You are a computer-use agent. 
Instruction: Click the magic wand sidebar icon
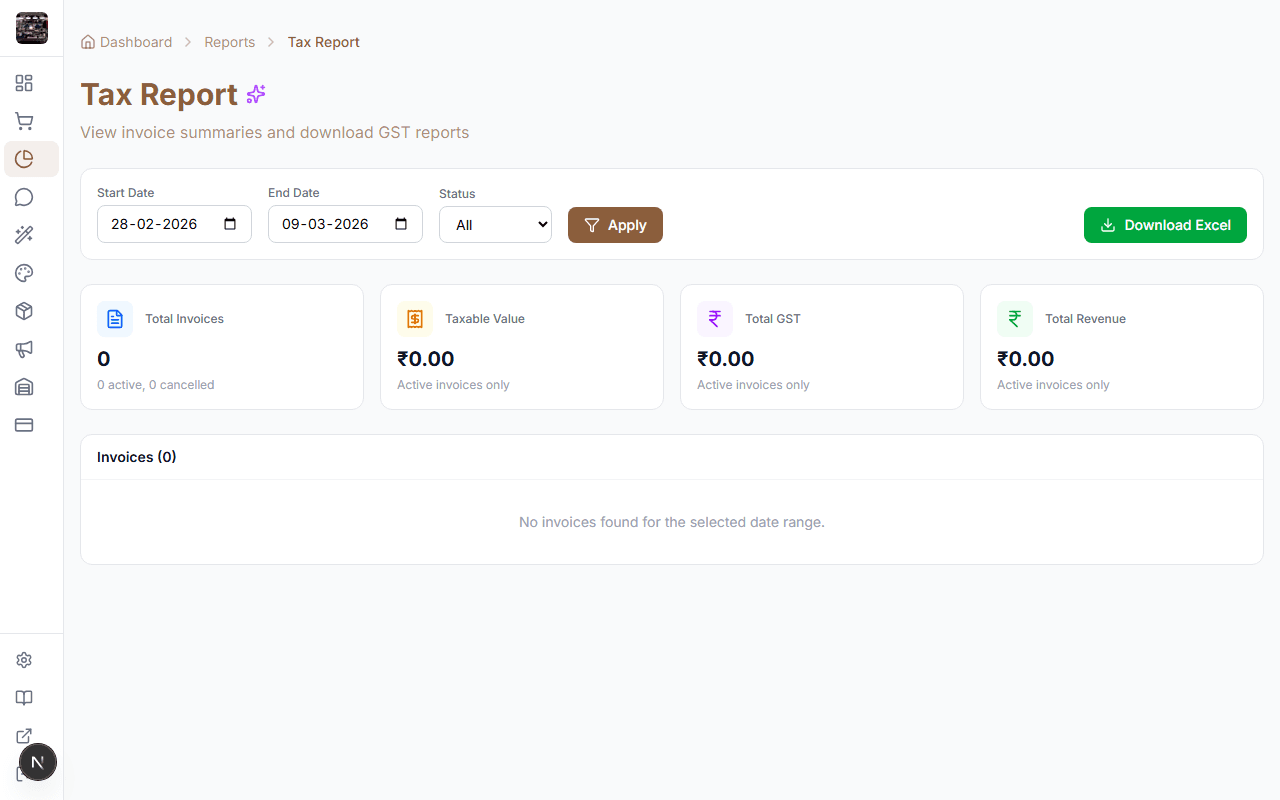coord(24,235)
